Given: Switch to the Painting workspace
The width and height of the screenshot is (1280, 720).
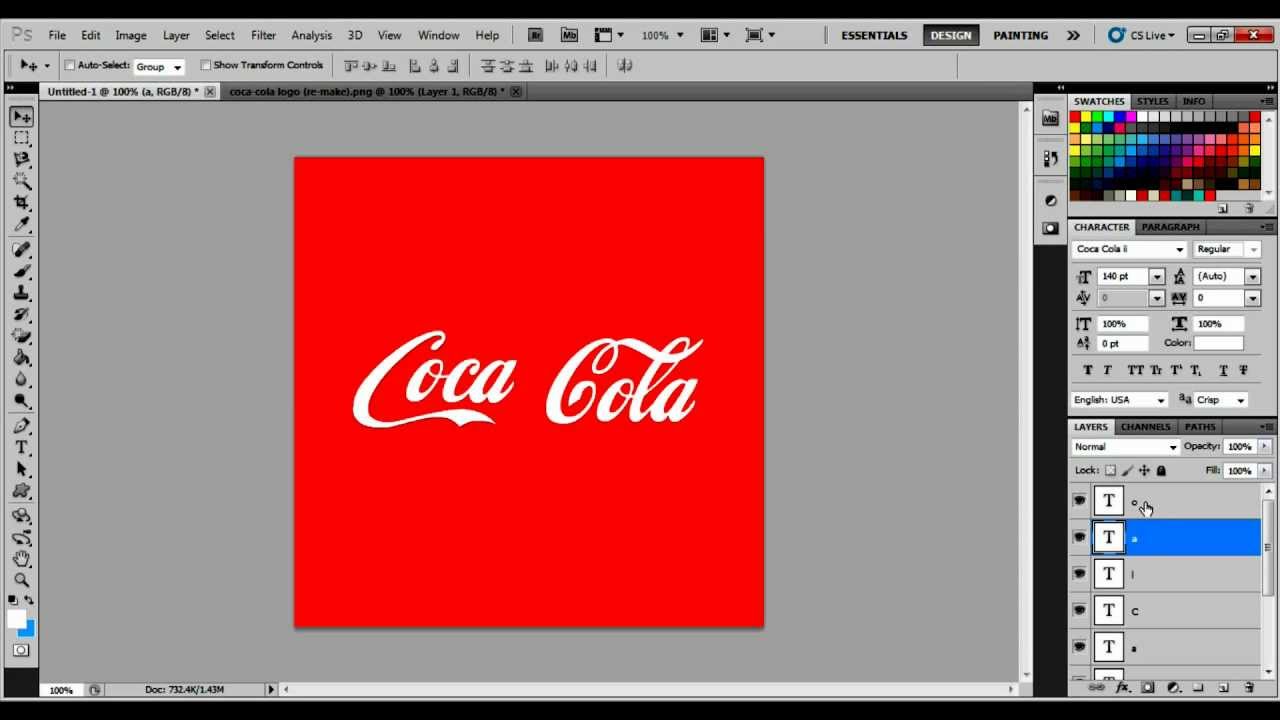Looking at the screenshot, I should coord(1021,35).
